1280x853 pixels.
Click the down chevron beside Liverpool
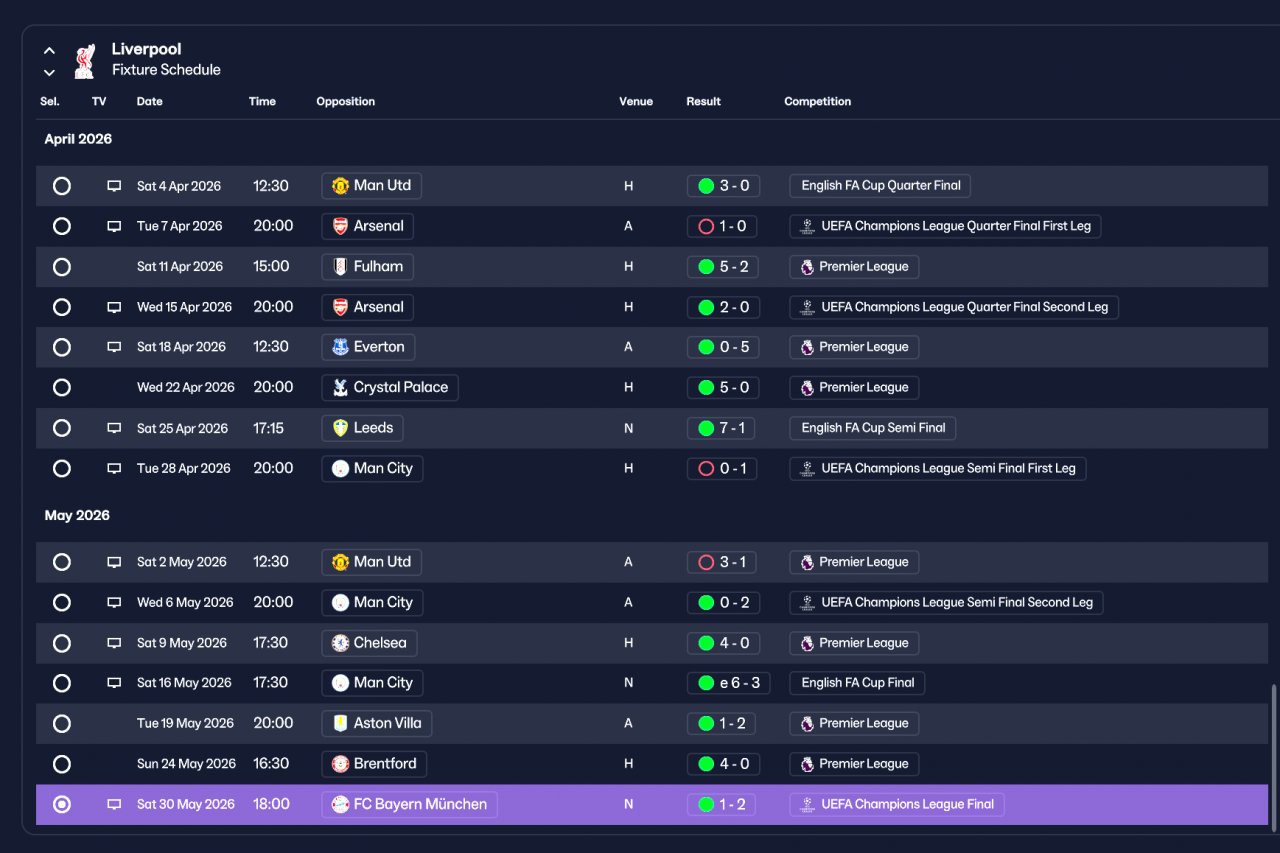click(49, 72)
